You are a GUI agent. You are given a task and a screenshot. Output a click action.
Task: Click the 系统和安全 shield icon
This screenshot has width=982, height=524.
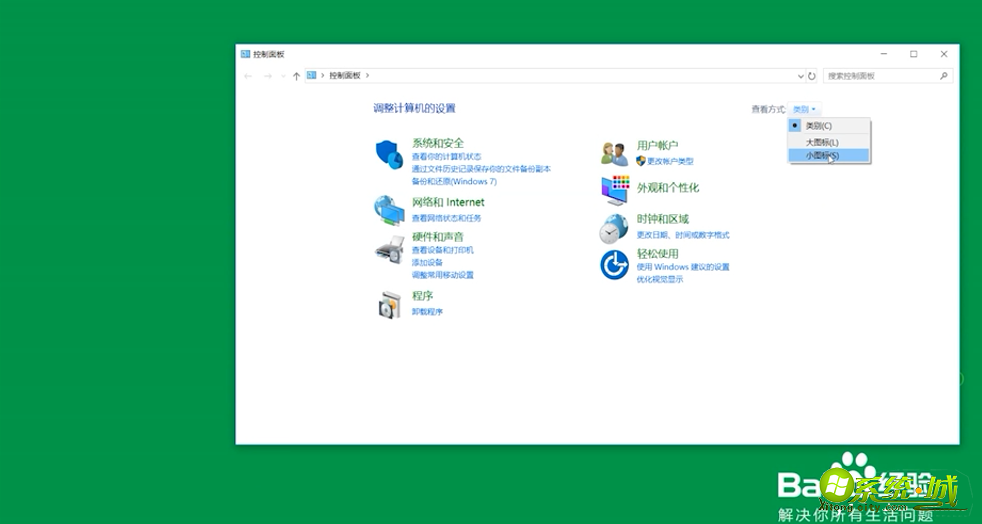pos(389,154)
